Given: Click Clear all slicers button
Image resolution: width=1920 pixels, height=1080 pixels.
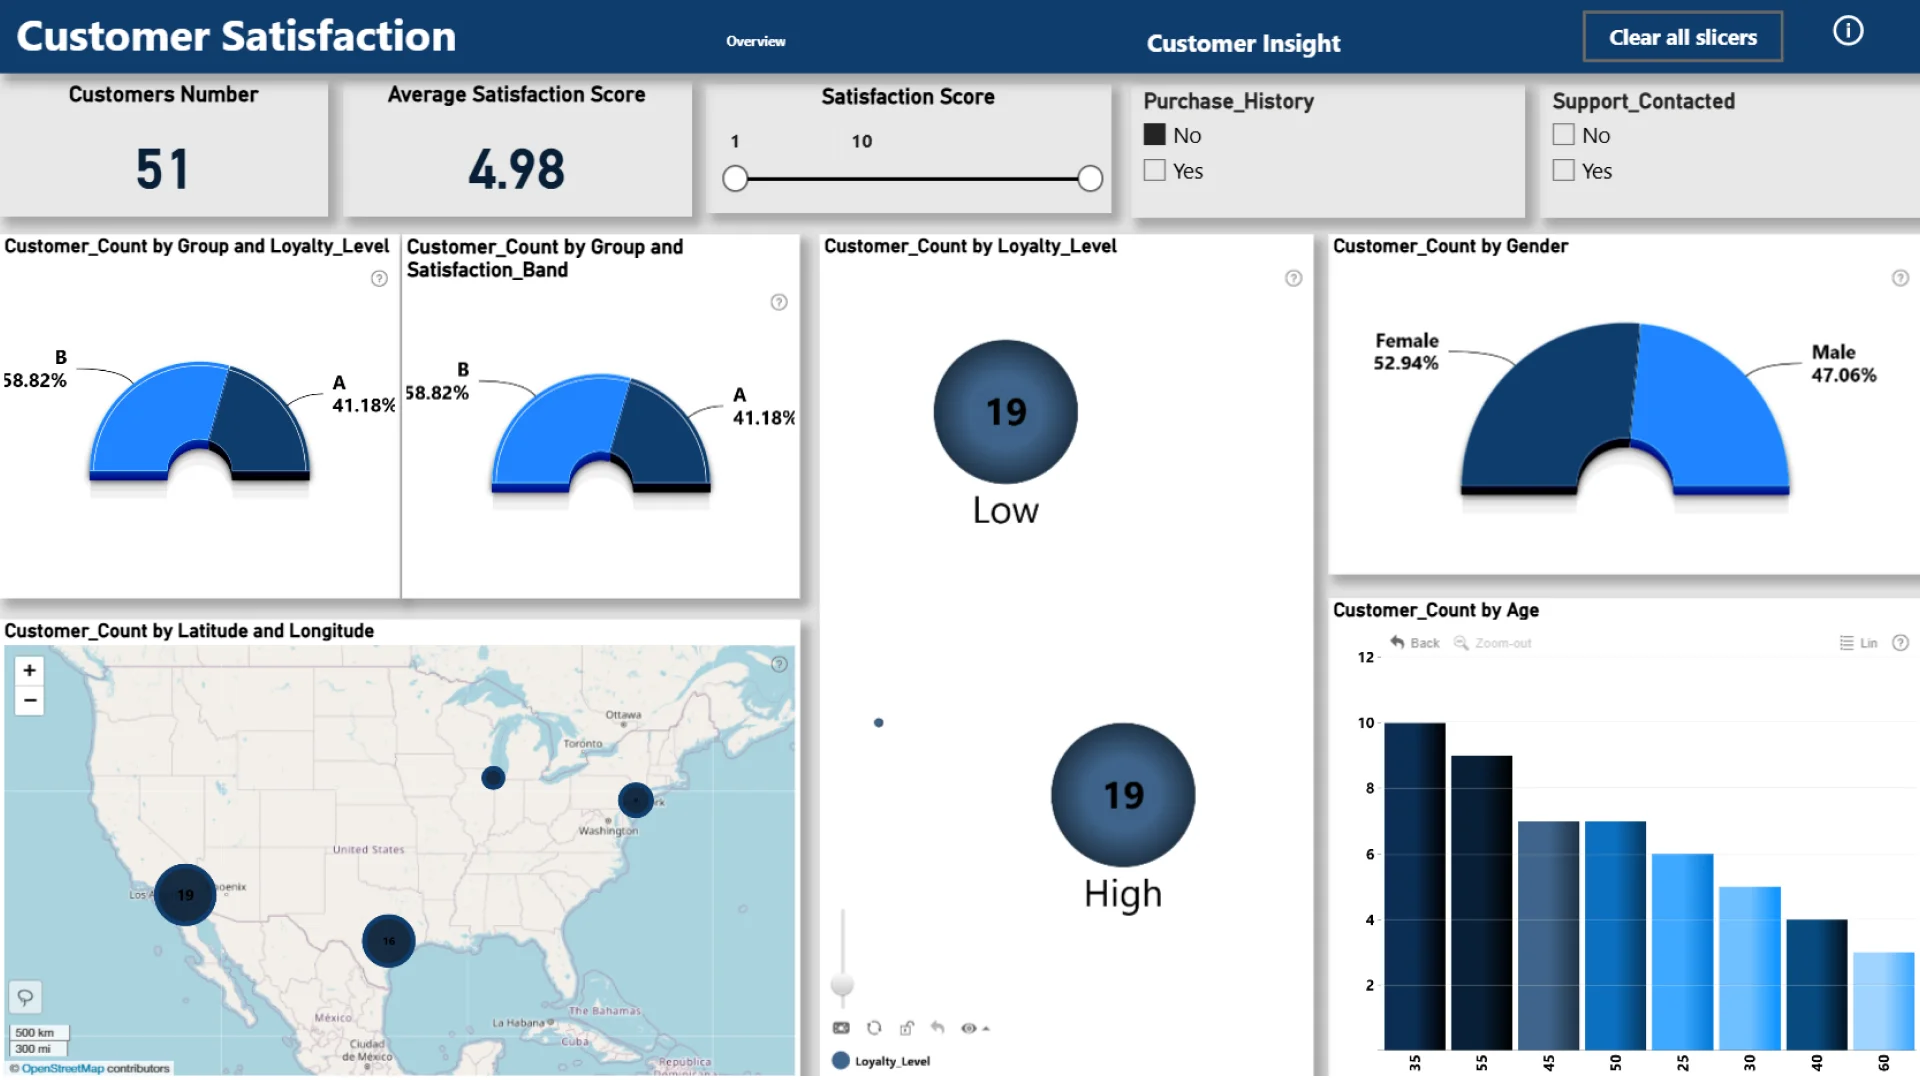Looking at the screenshot, I should [x=1683, y=37].
